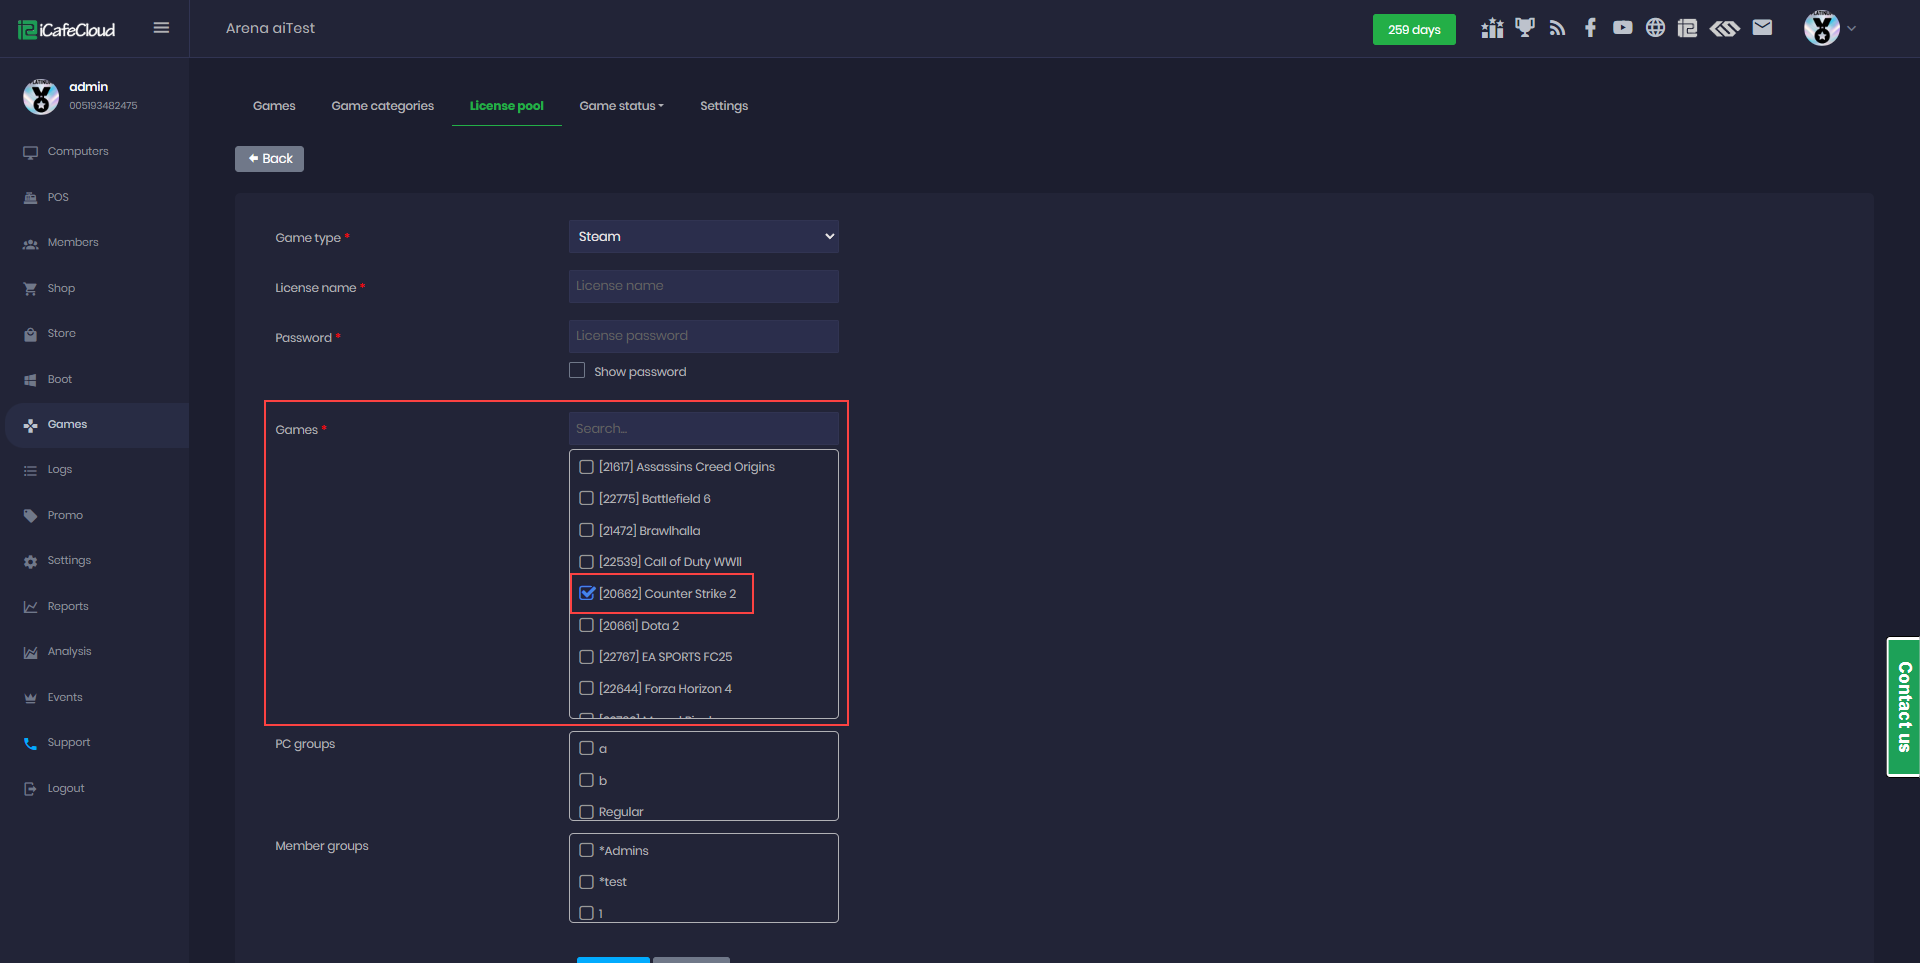Click the YouTube icon in header
This screenshot has width=1920, height=963.
pyautogui.click(x=1622, y=28)
